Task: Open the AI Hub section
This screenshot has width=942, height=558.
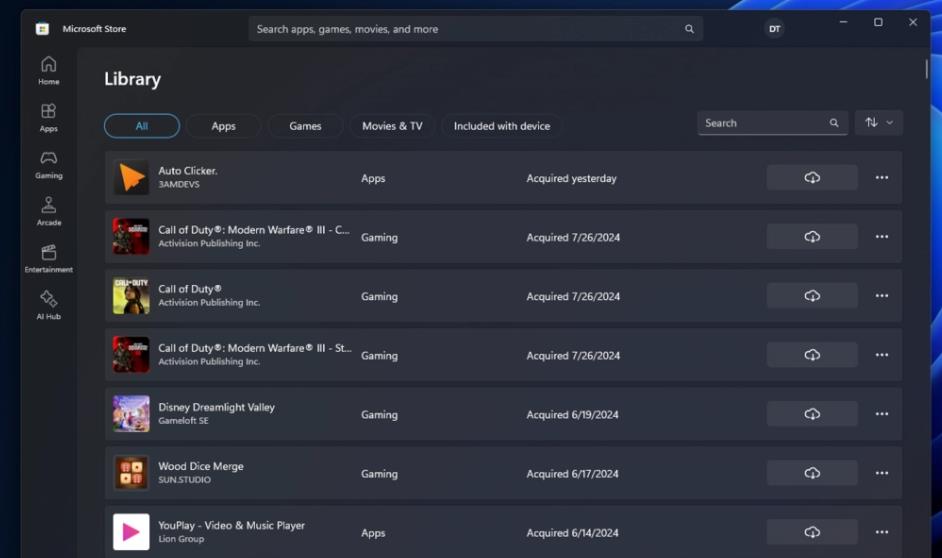Action: [49, 305]
